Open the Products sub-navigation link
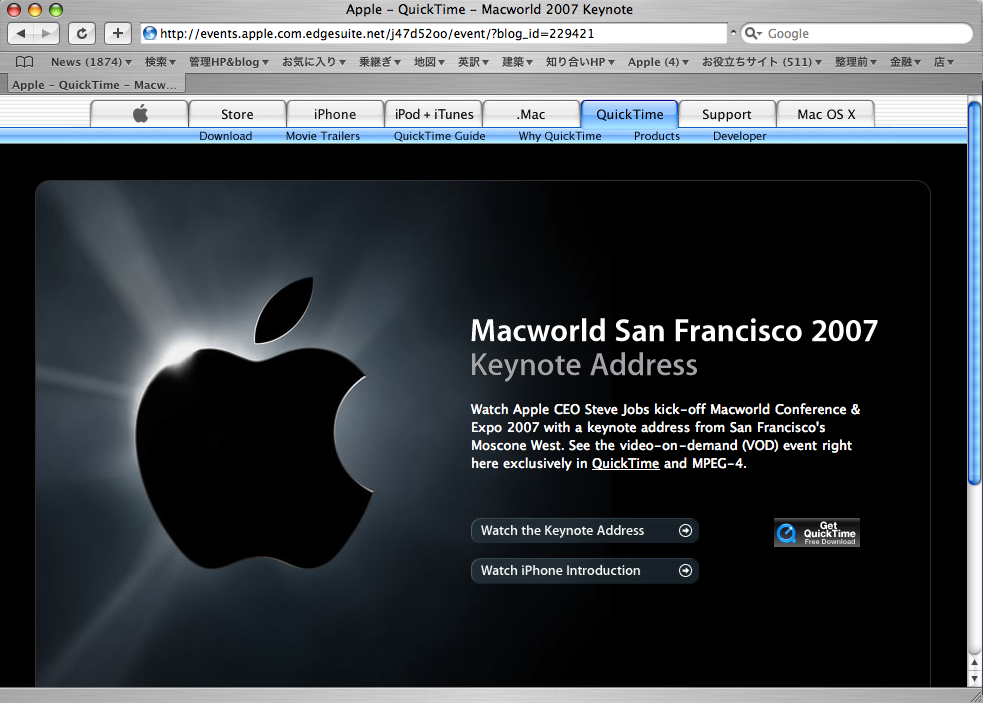This screenshot has width=983, height=703. (656, 135)
